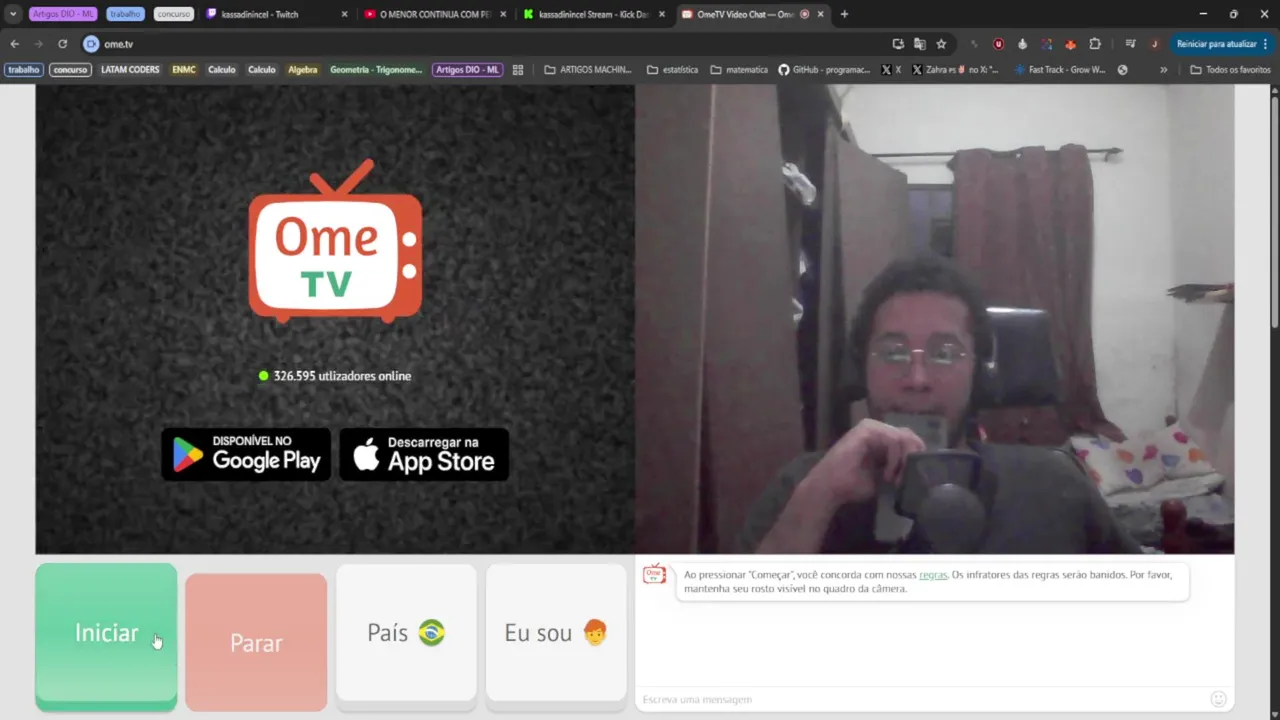Click the camera site-info icon in address bar

point(91,44)
